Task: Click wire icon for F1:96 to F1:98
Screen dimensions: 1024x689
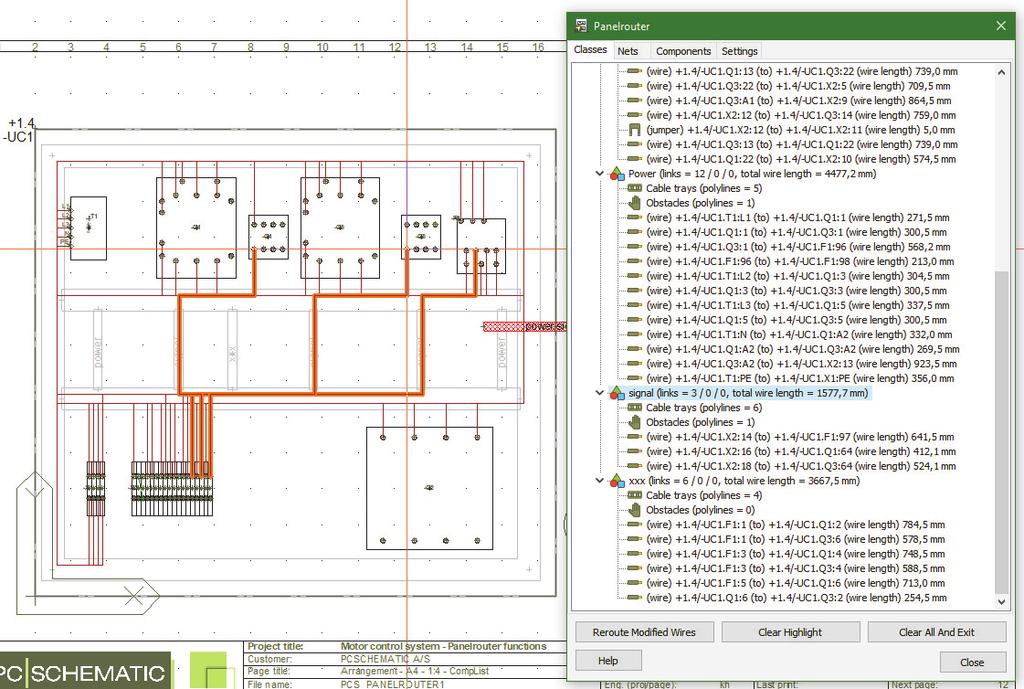Action: 634,261
